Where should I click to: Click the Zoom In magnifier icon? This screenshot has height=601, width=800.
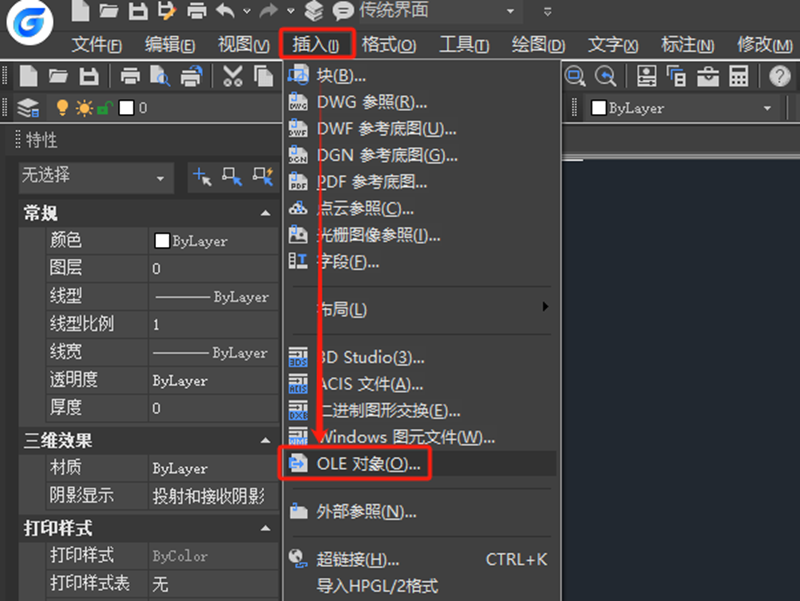pyautogui.click(x=575, y=77)
